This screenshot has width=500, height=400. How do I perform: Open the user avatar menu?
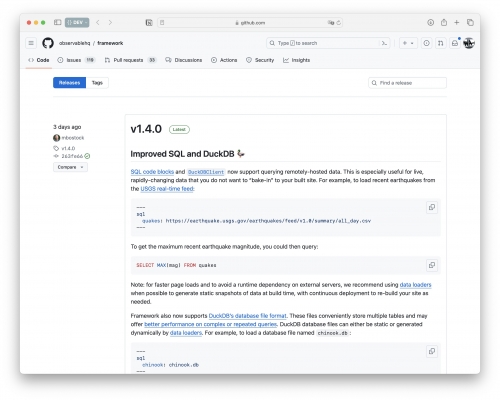click(x=469, y=43)
